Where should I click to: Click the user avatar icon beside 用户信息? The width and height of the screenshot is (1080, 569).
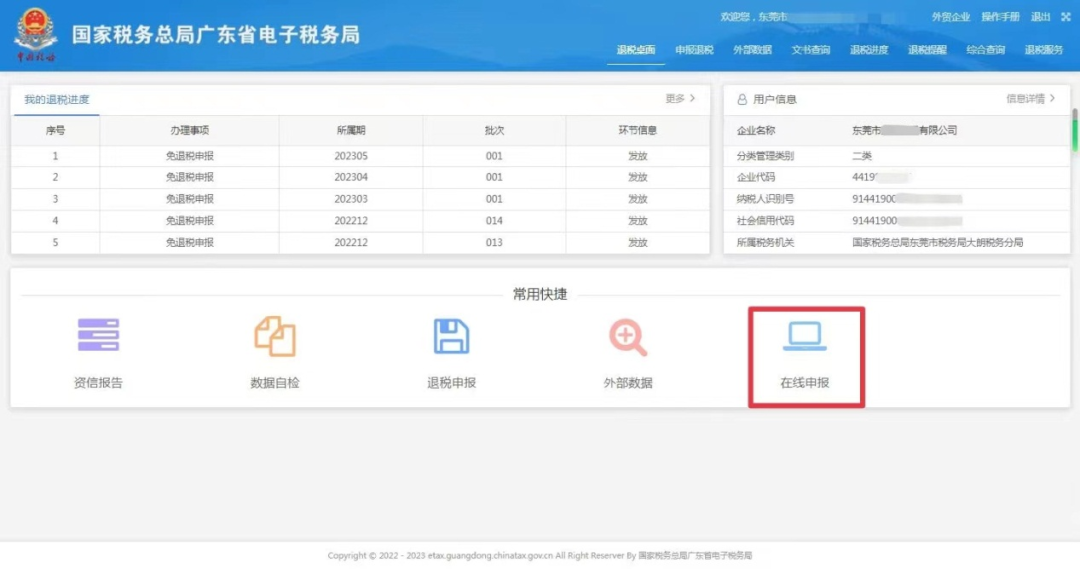742,99
